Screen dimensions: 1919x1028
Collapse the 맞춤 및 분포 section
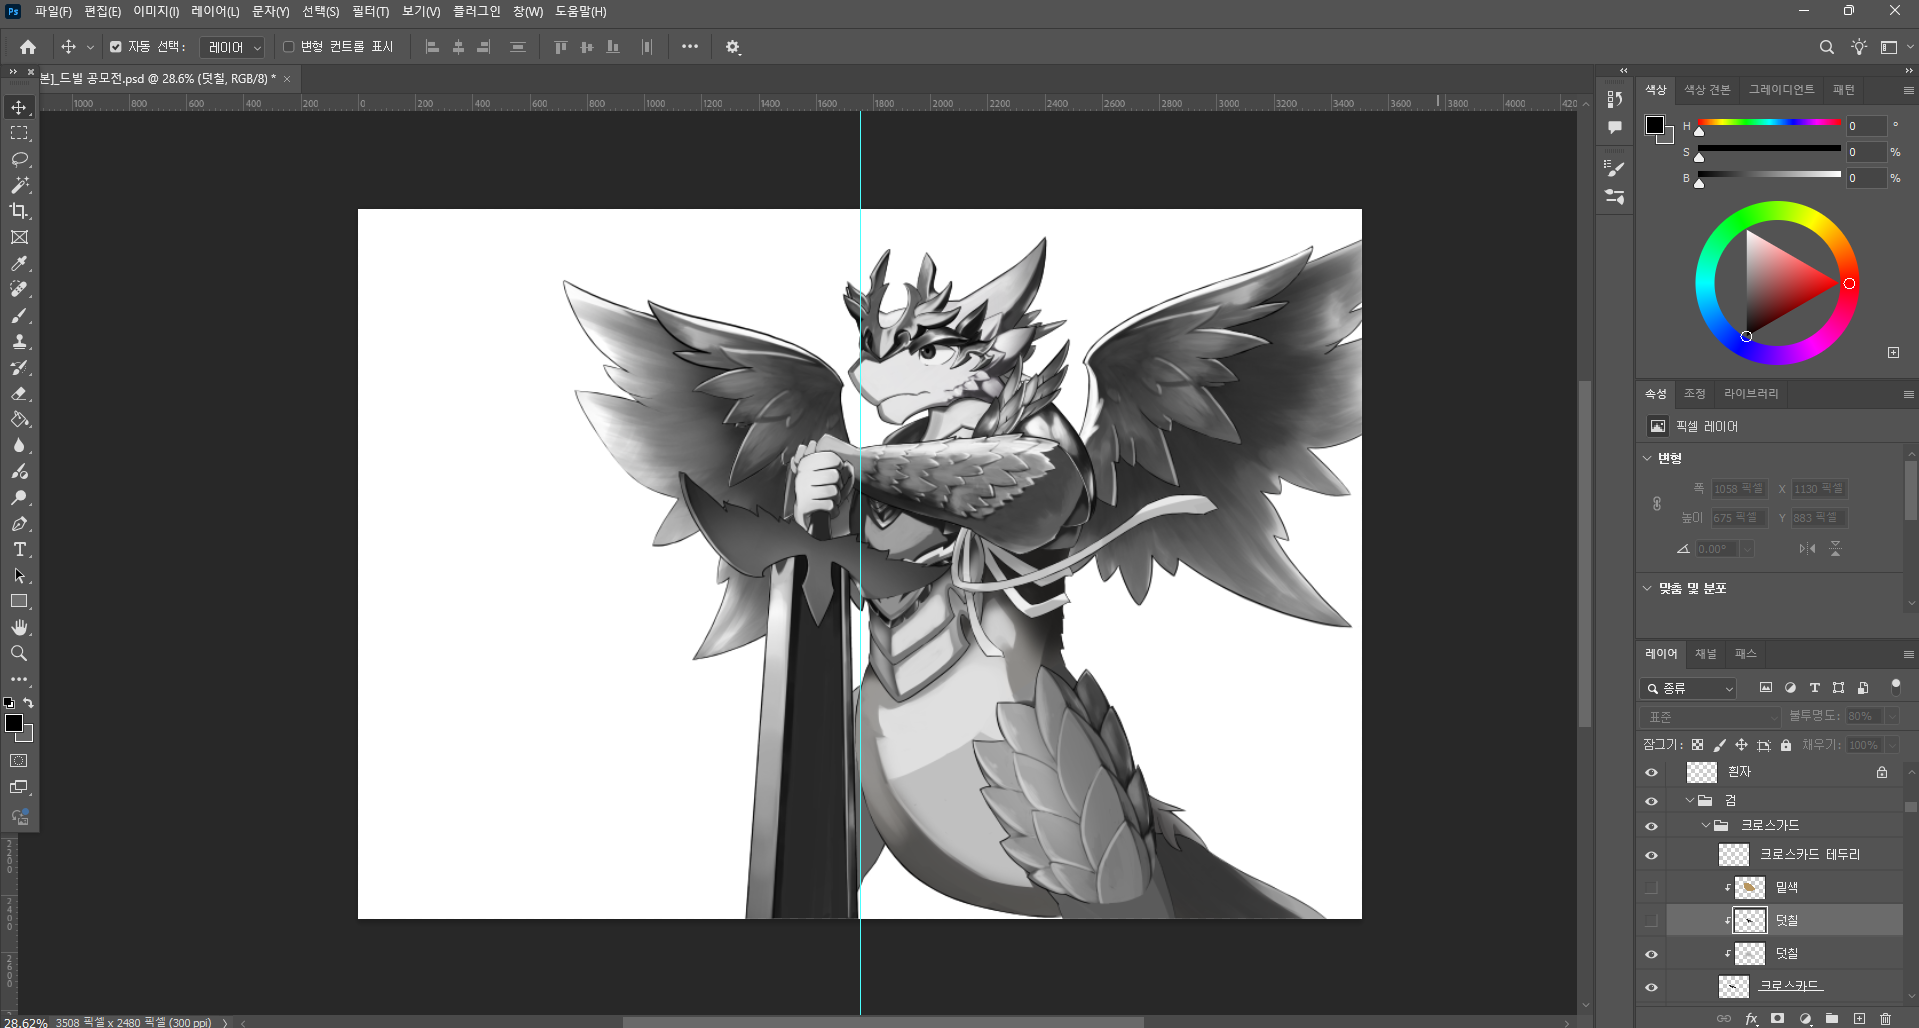[x=1647, y=588]
